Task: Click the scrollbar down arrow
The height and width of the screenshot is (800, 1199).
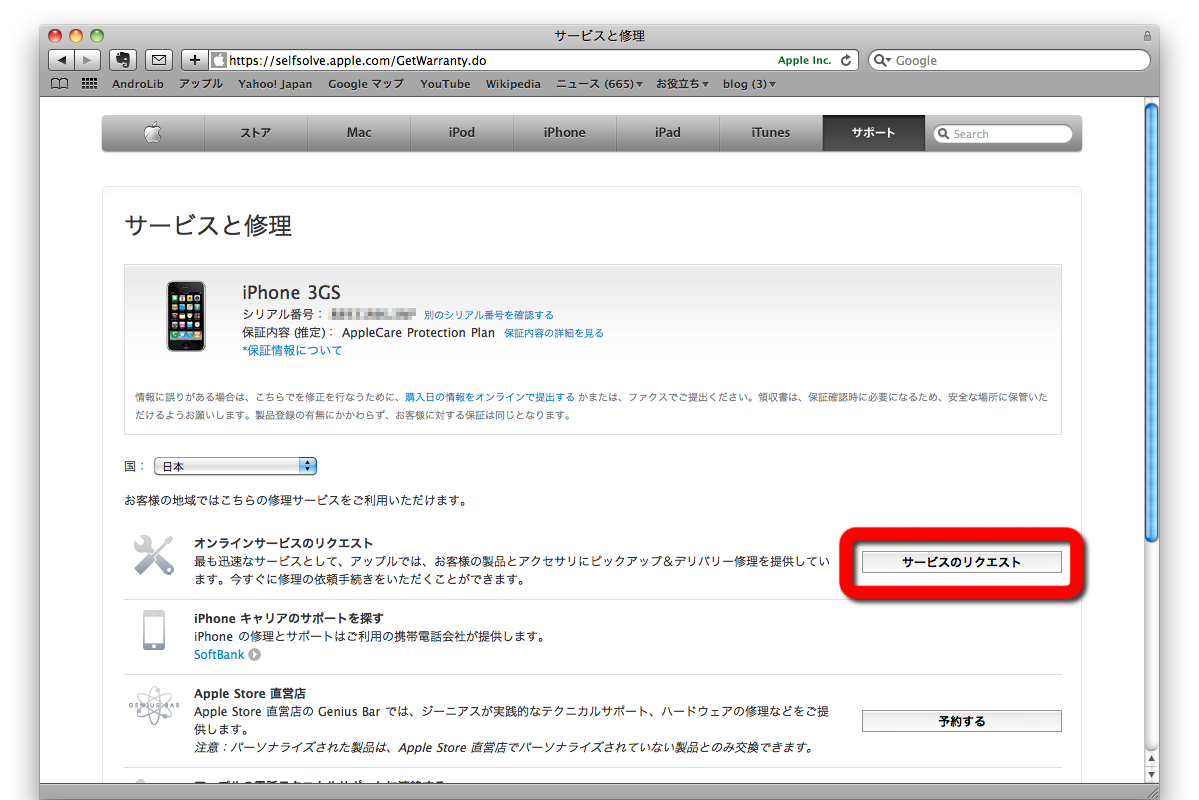Action: pyautogui.click(x=1152, y=774)
